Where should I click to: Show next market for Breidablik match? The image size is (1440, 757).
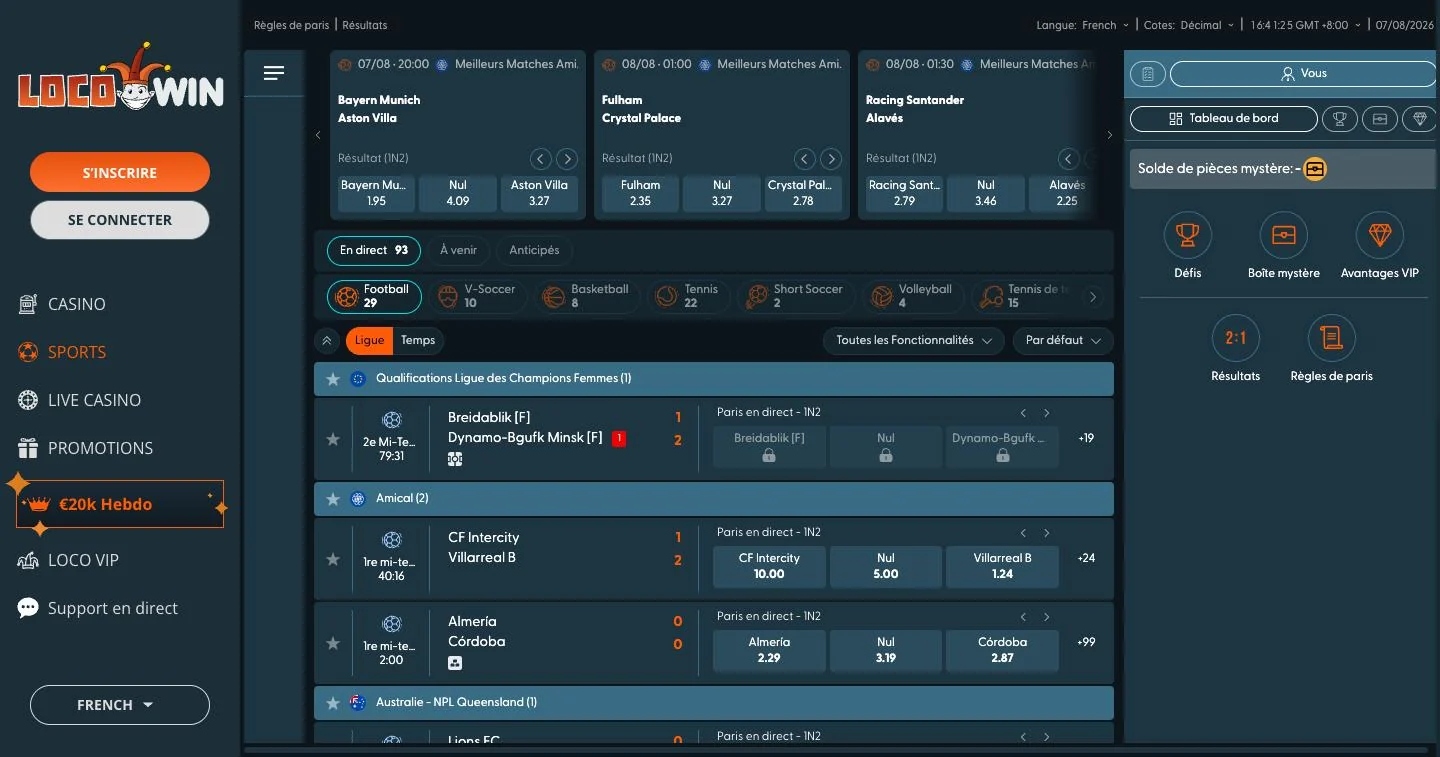pyautogui.click(x=1047, y=413)
